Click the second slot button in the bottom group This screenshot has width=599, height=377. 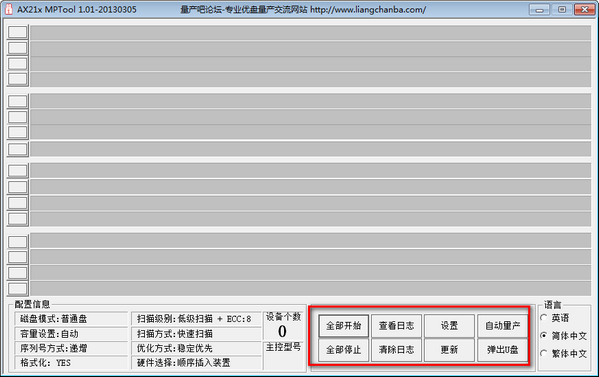pos(18,257)
